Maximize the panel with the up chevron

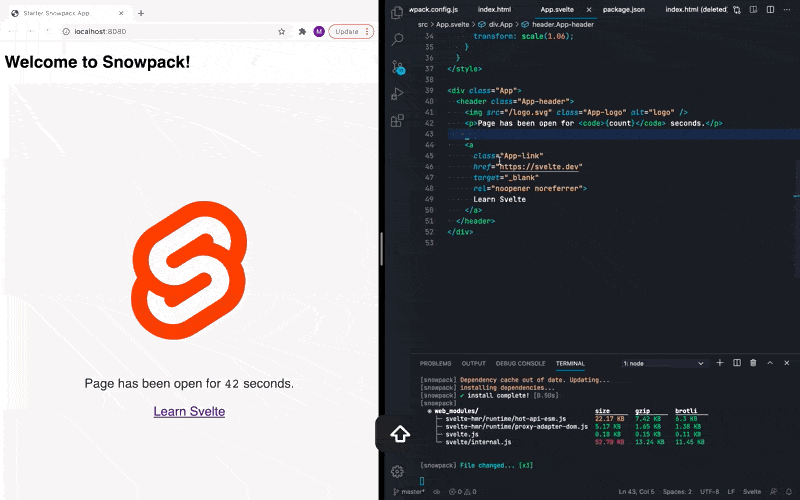pyautogui.click(x=768, y=363)
